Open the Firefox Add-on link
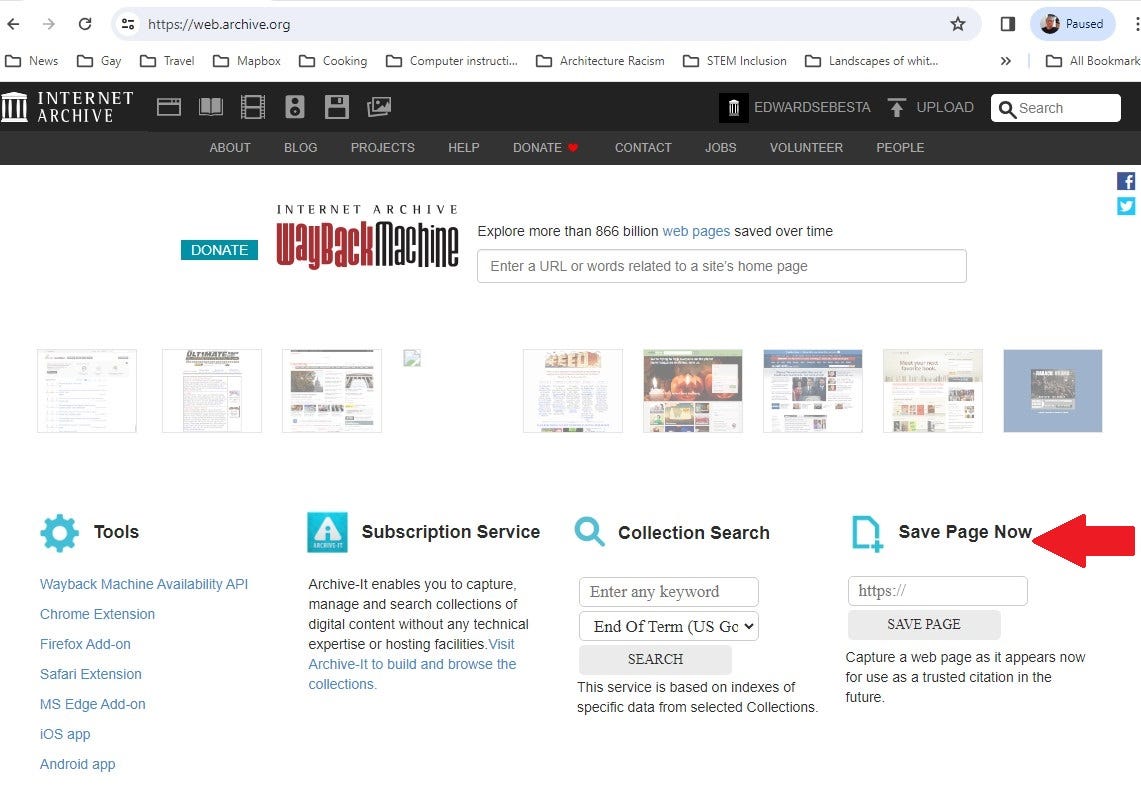Screen dimensions: 1141x799 click(85, 644)
